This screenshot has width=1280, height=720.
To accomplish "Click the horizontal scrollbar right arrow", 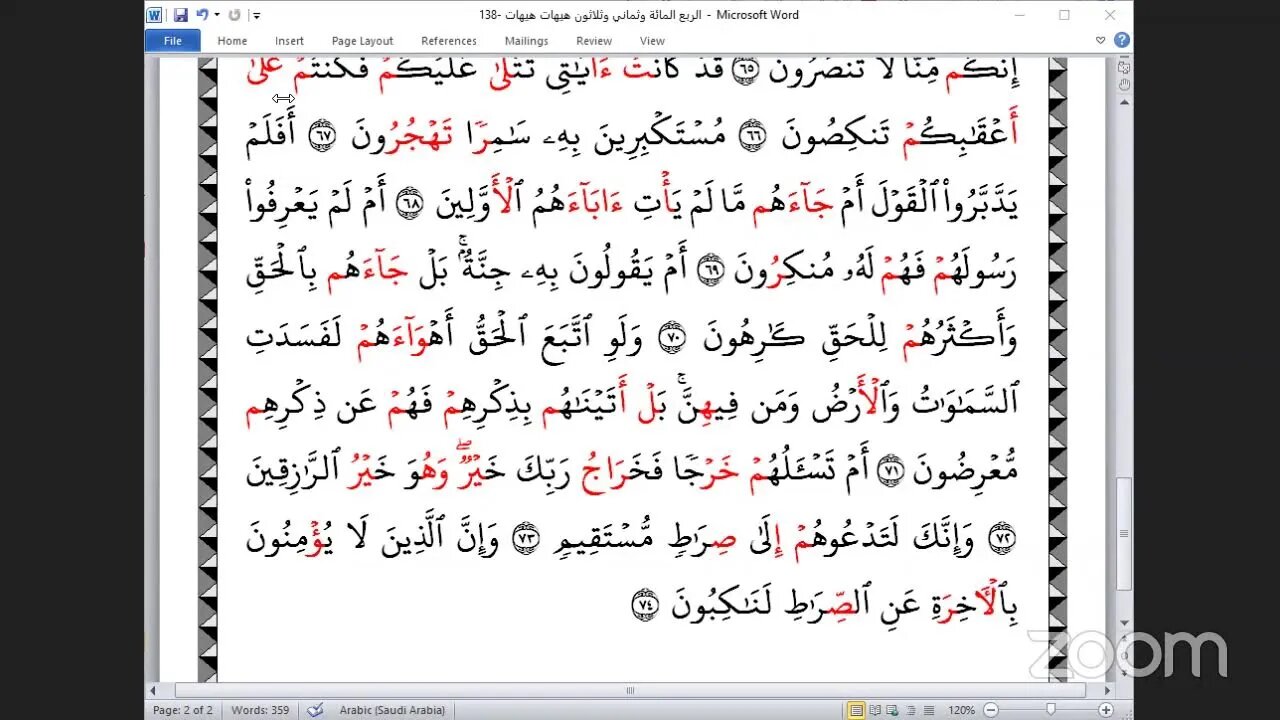I will tap(1107, 690).
